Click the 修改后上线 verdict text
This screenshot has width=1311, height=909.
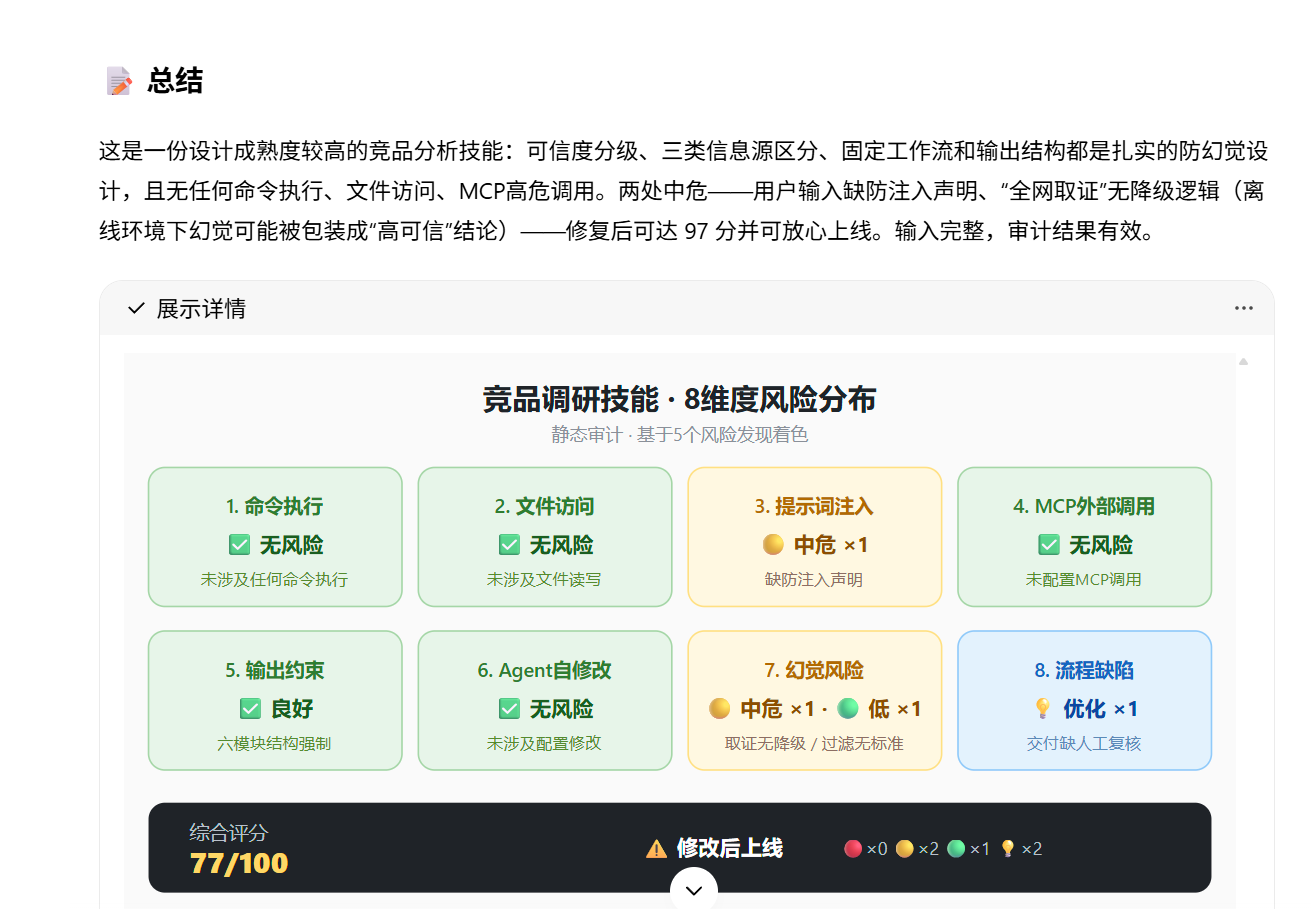730,849
